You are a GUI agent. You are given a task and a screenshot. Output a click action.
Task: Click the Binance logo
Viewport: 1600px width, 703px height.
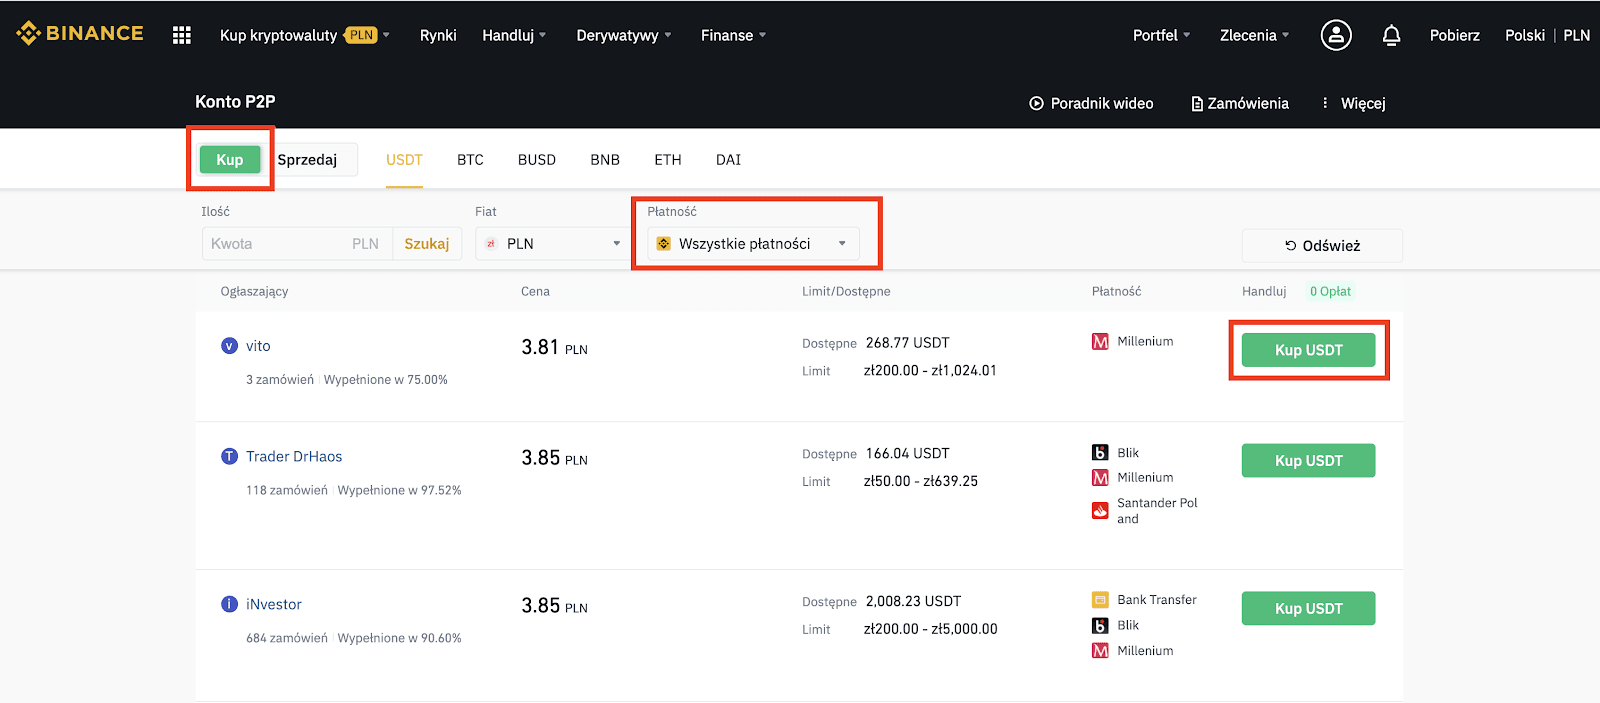(x=80, y=34)
